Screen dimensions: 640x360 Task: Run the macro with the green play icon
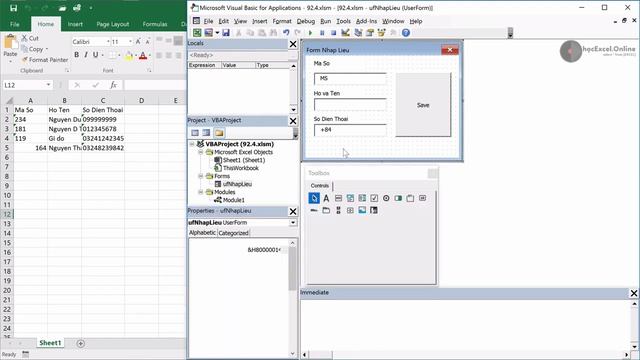[310, 33]
